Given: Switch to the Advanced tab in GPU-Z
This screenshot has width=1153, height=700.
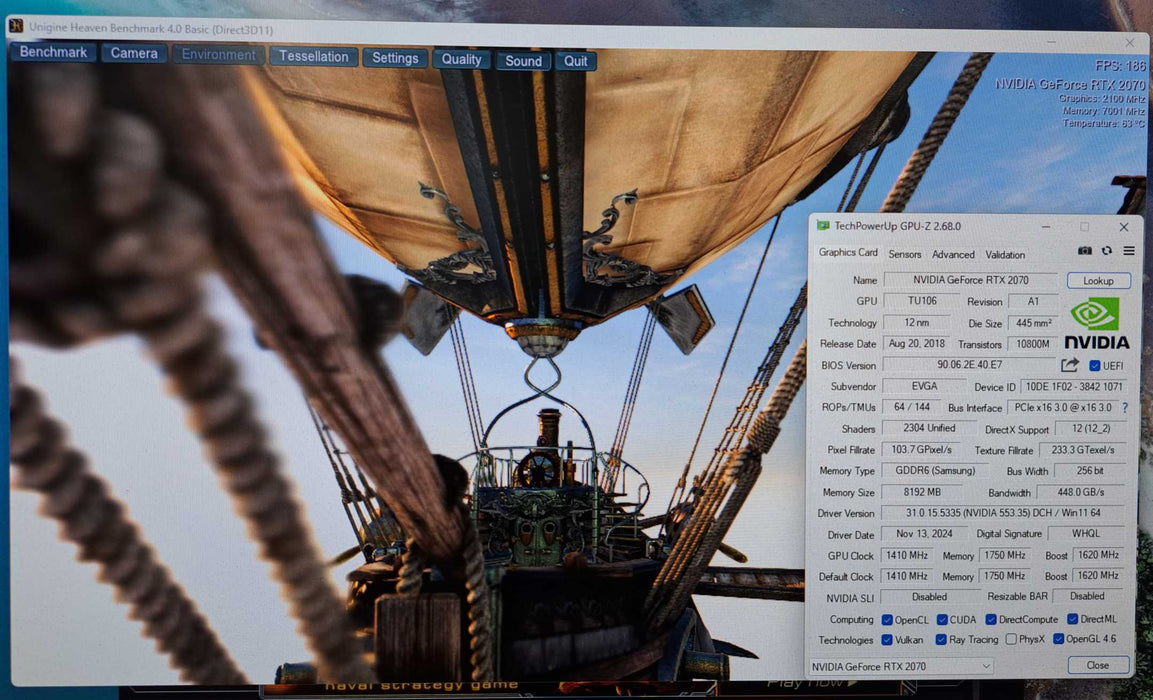Looking at the screenshot, I should click(953, 254).
